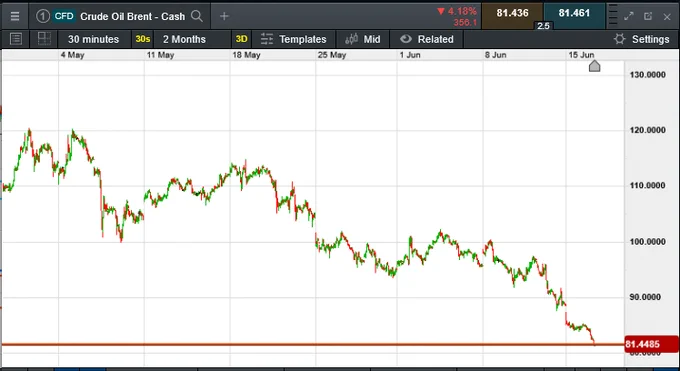Screen dimensions: 680x371
Task: Click the Settings gear icon
Action: tap(620, 39)
